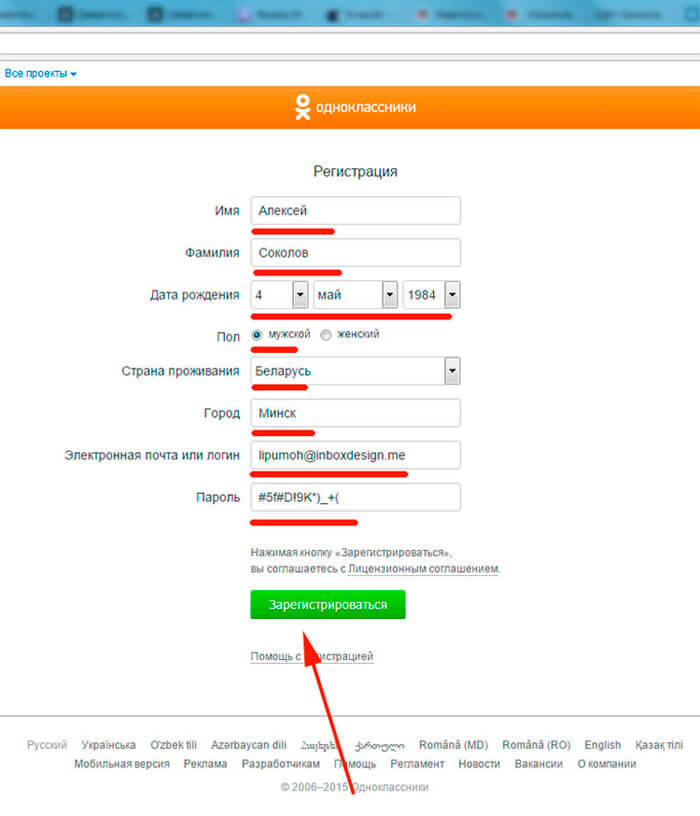Click the Пароль input field
Image resolution: width=700 pixels, height=816 pixels.
point(355,498)
